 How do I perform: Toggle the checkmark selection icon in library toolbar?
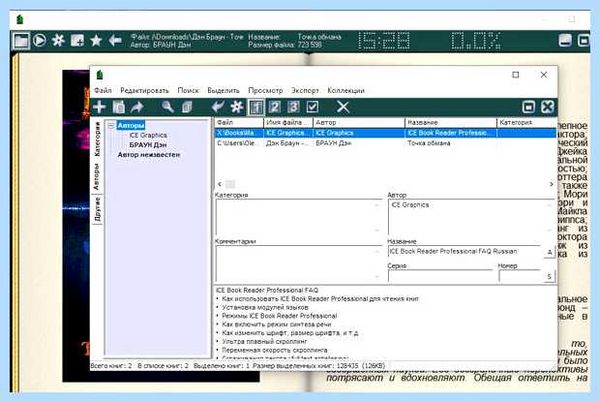[x=312, y=107]
